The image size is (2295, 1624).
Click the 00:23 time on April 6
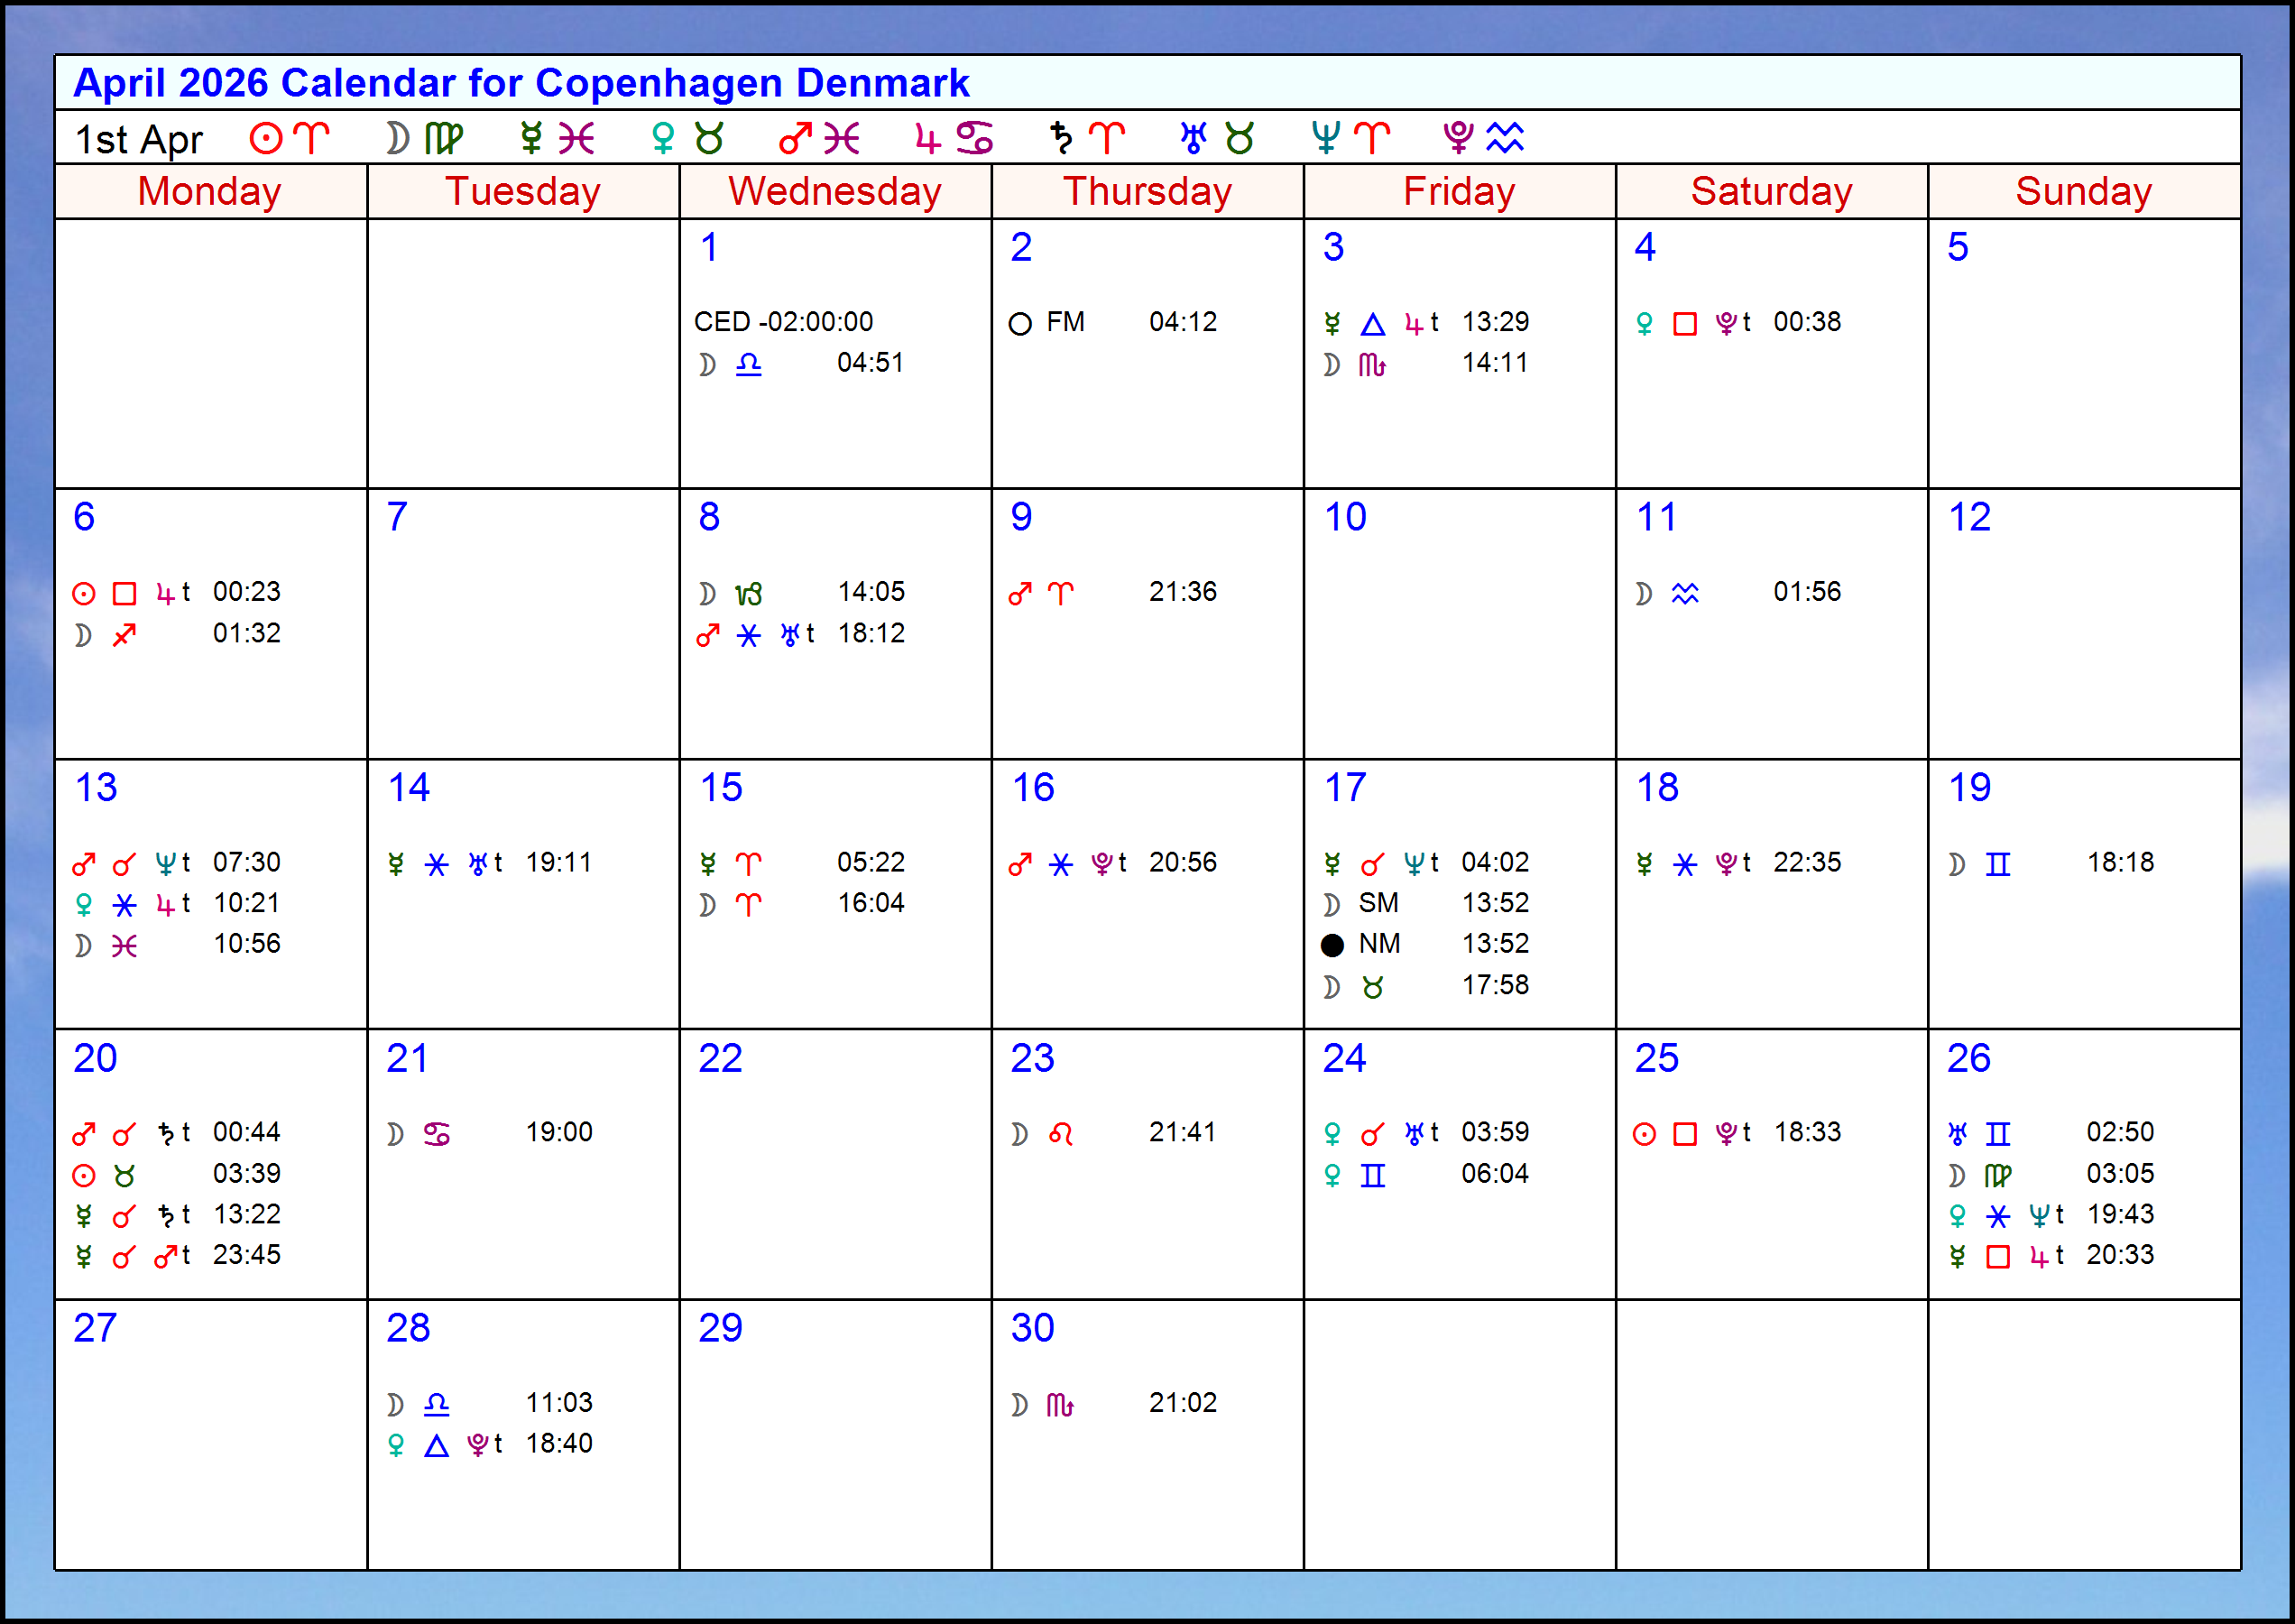[247, 592]
